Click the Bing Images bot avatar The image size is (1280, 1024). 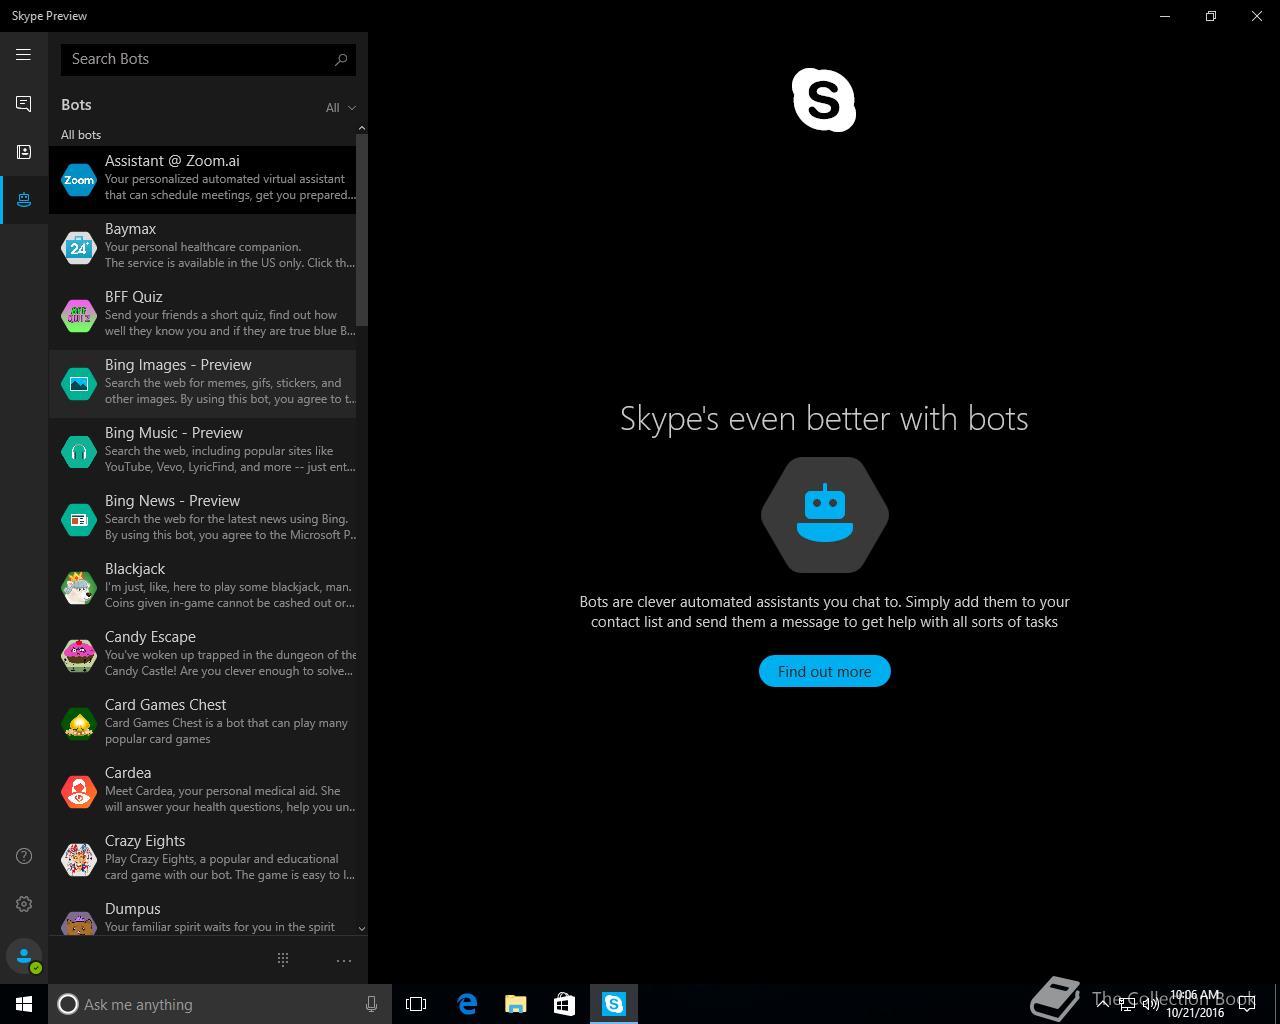click(79, 384)
